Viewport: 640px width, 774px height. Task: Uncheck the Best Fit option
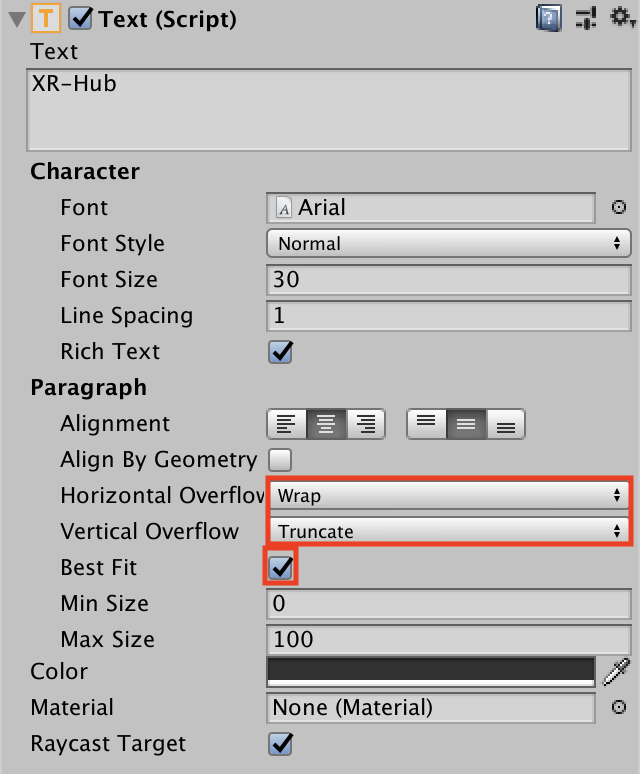tap(281, 568)
